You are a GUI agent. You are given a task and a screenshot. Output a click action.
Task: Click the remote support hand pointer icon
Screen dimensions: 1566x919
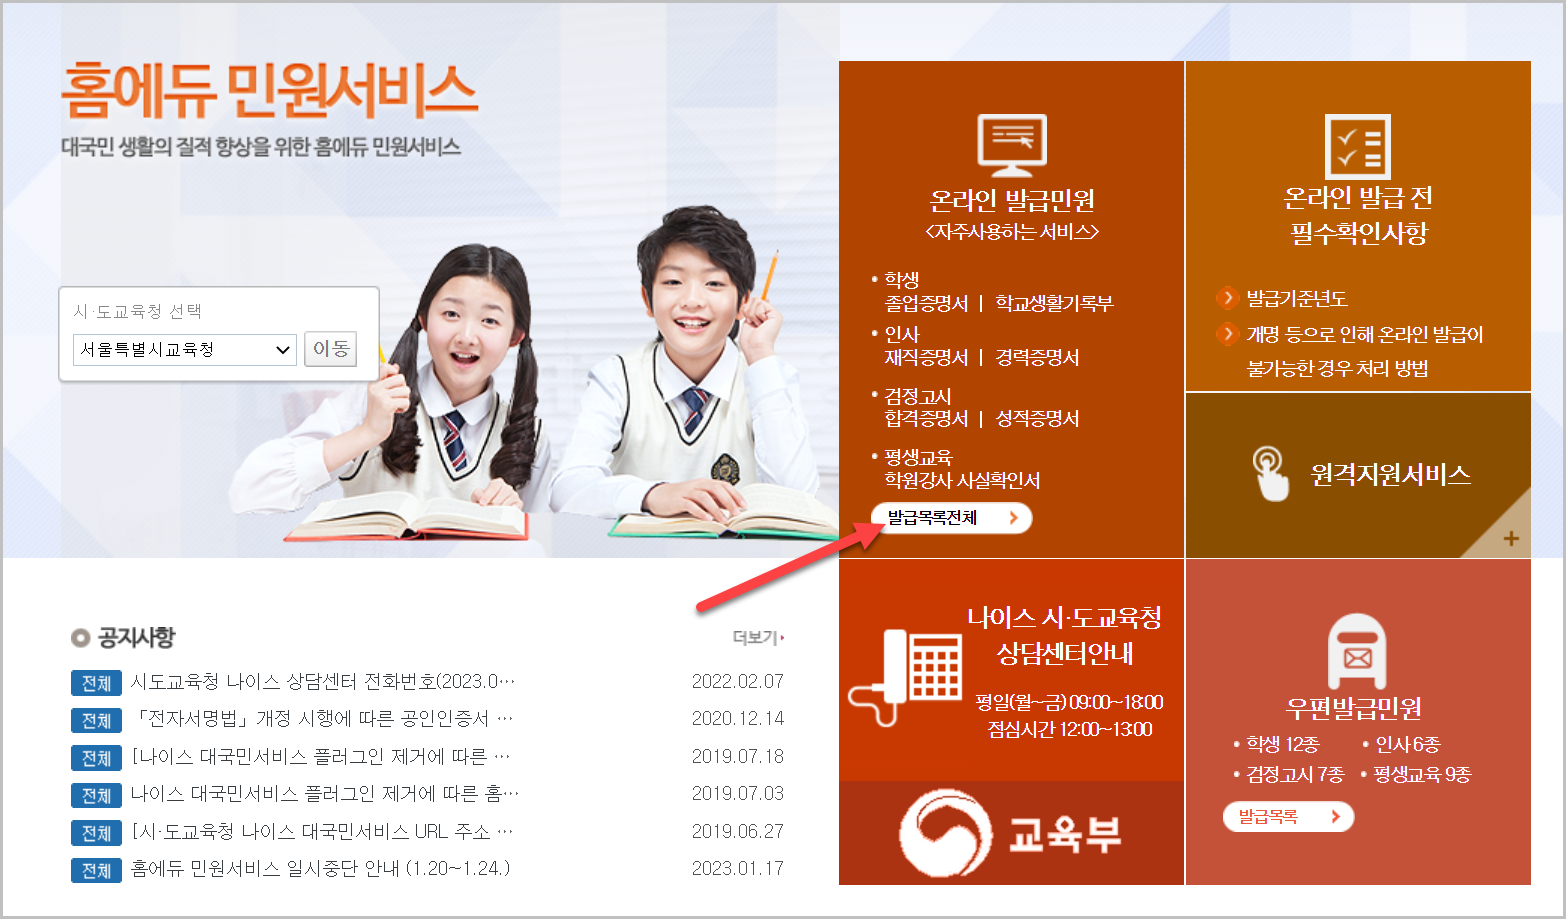click(1270, 473)
